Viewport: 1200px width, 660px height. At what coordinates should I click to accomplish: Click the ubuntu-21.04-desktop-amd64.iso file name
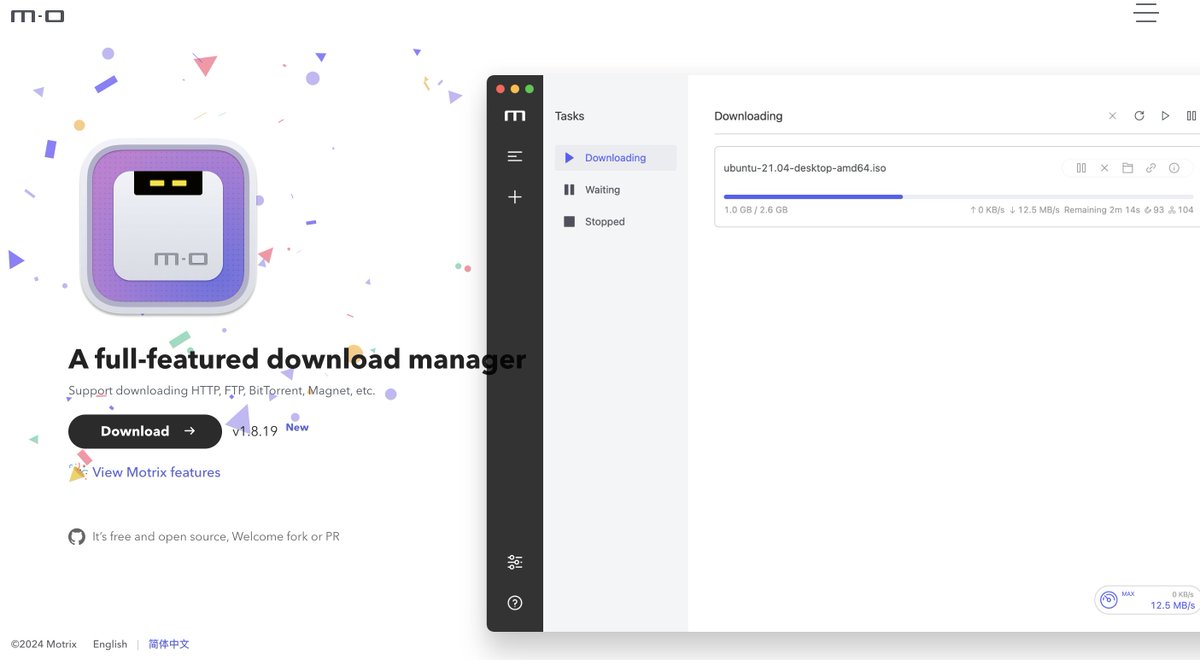click(x=805, y=168)
